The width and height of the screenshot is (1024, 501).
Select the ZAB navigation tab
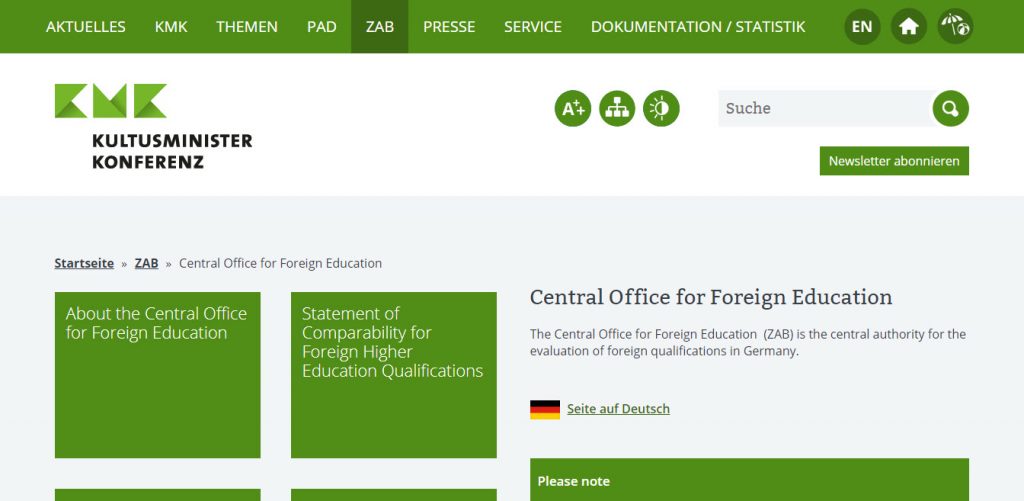380,27
